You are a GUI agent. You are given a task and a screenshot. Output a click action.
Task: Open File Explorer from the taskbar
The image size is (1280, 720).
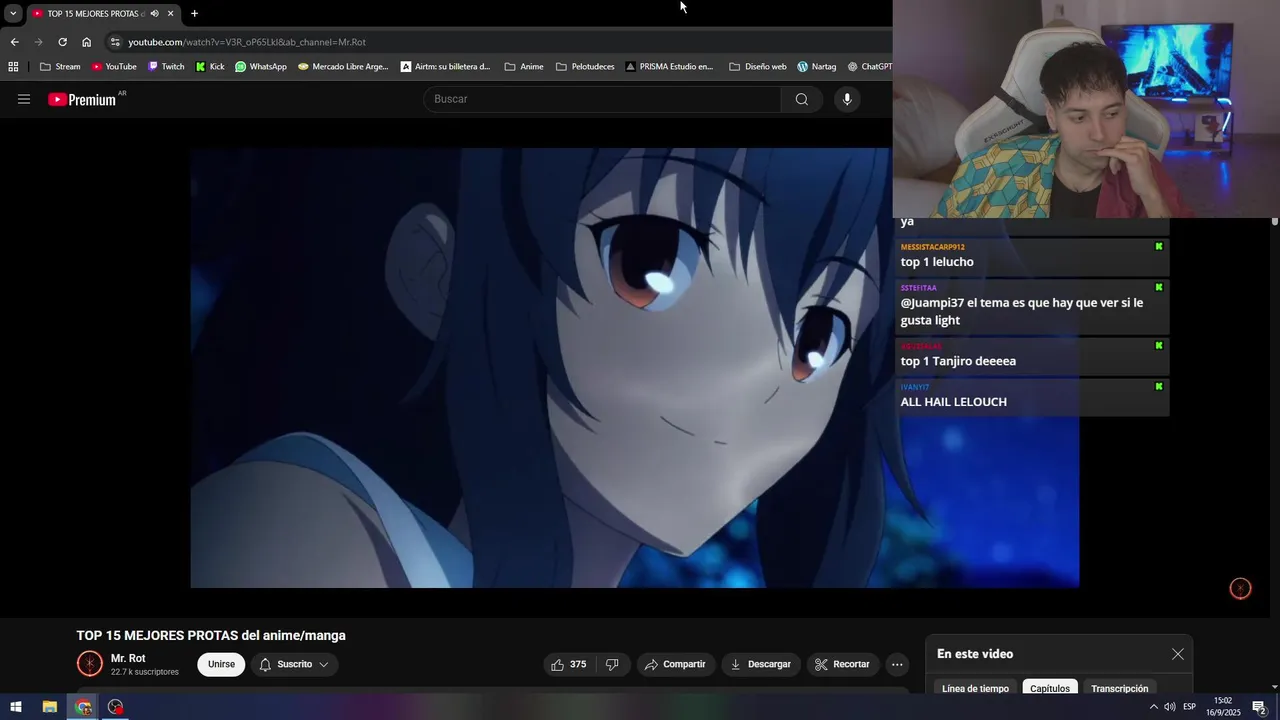(x=49, y=707)
